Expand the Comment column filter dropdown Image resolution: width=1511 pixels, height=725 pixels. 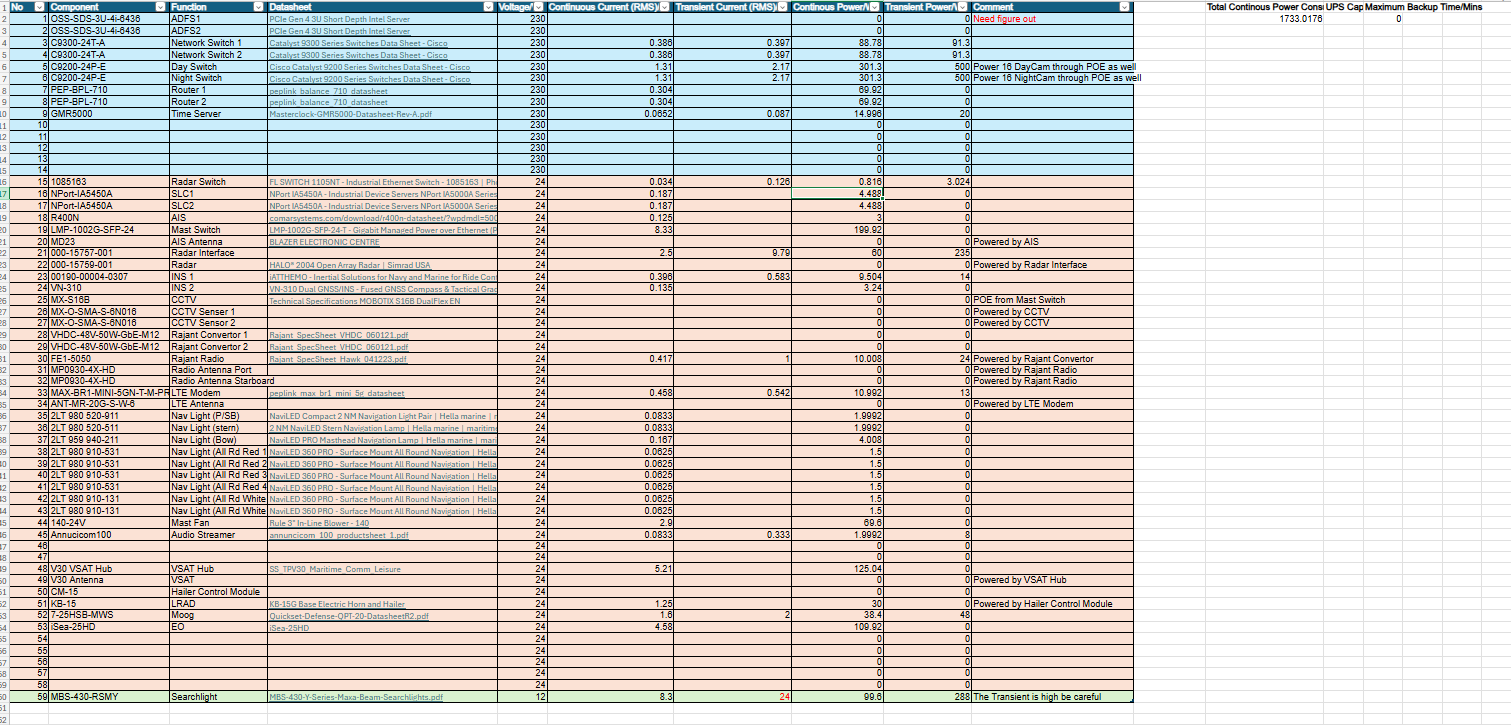tap(1125, 7)
